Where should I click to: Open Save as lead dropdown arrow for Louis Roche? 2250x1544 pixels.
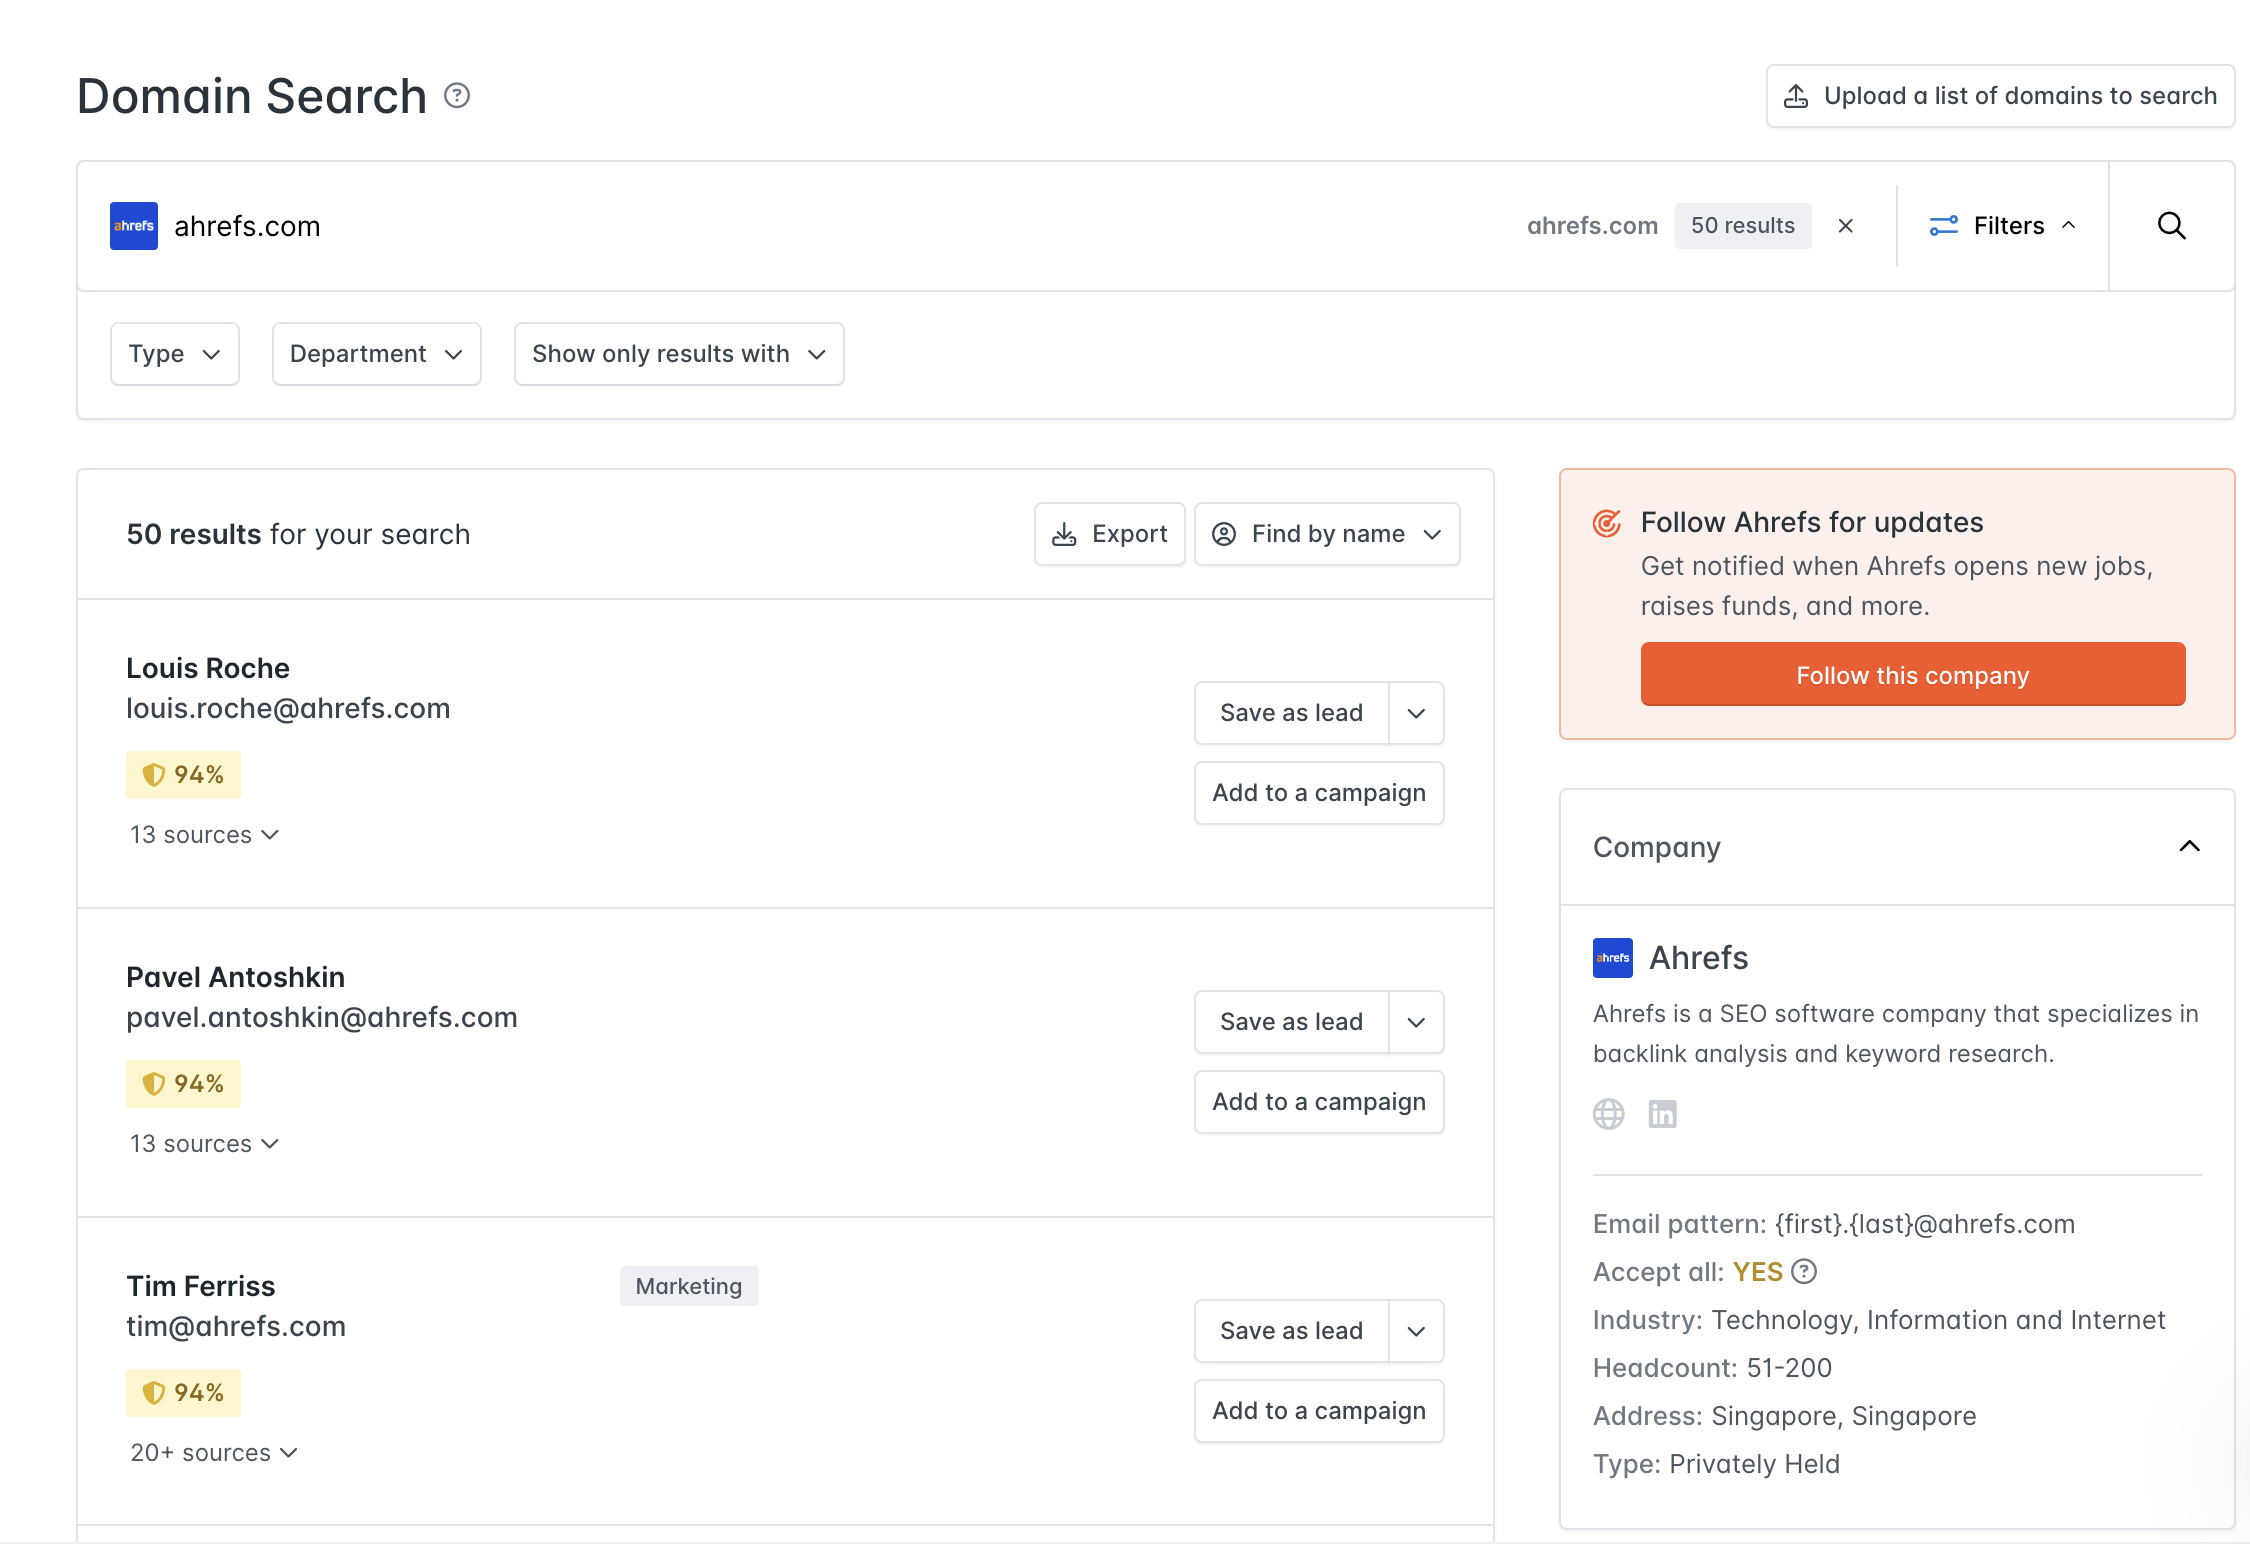point(1416,713)
